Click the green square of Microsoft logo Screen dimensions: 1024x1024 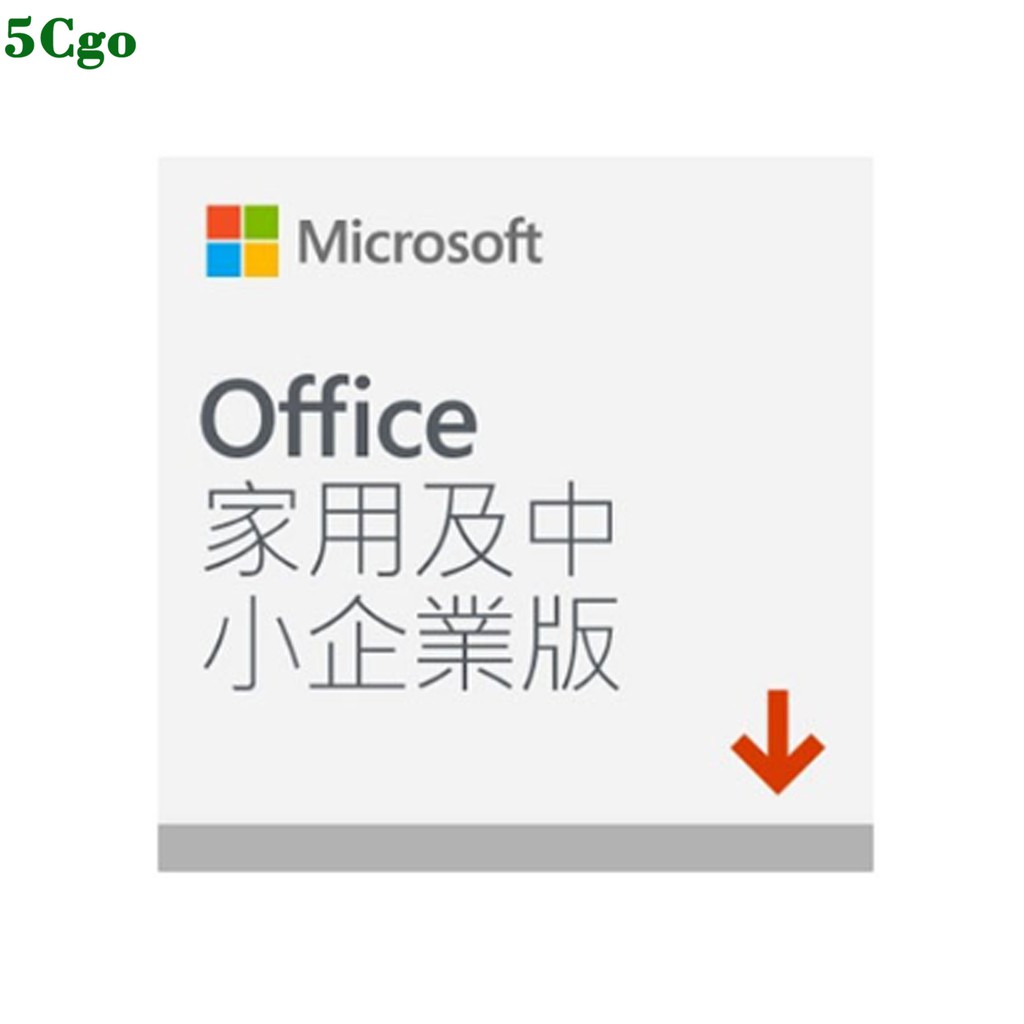[x=261, y=222]
